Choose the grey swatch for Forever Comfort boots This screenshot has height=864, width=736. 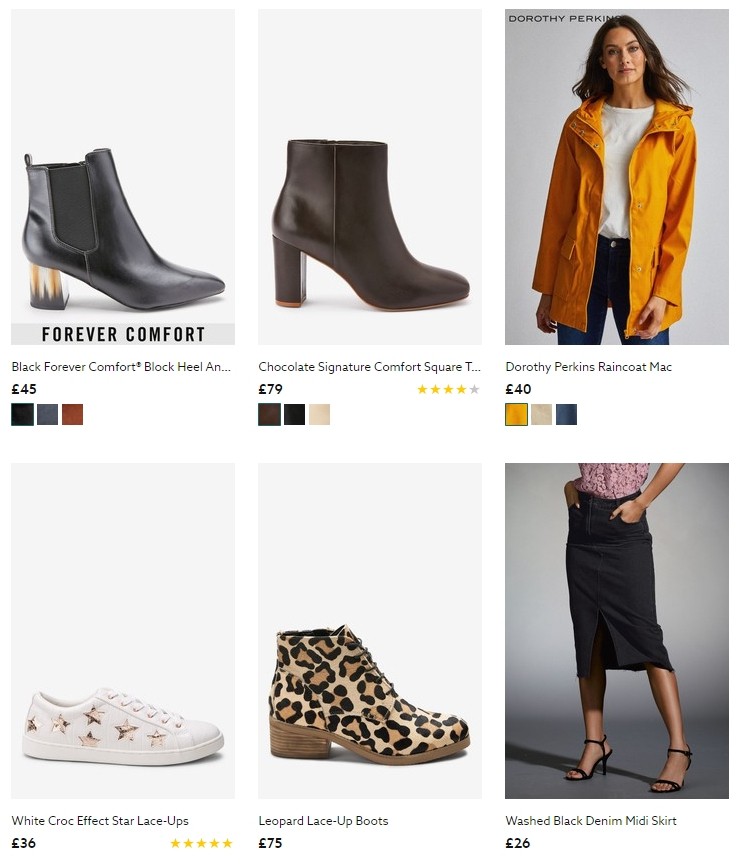pos(45,414)
